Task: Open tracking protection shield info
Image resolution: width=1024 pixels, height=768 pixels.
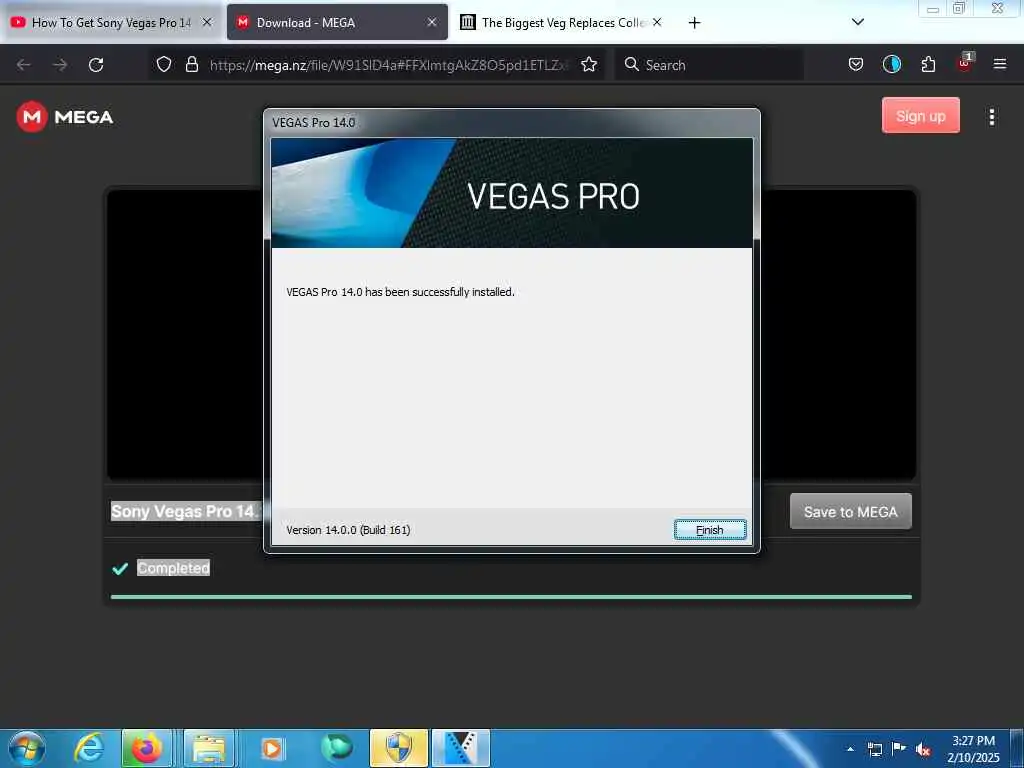Action: 164,64
